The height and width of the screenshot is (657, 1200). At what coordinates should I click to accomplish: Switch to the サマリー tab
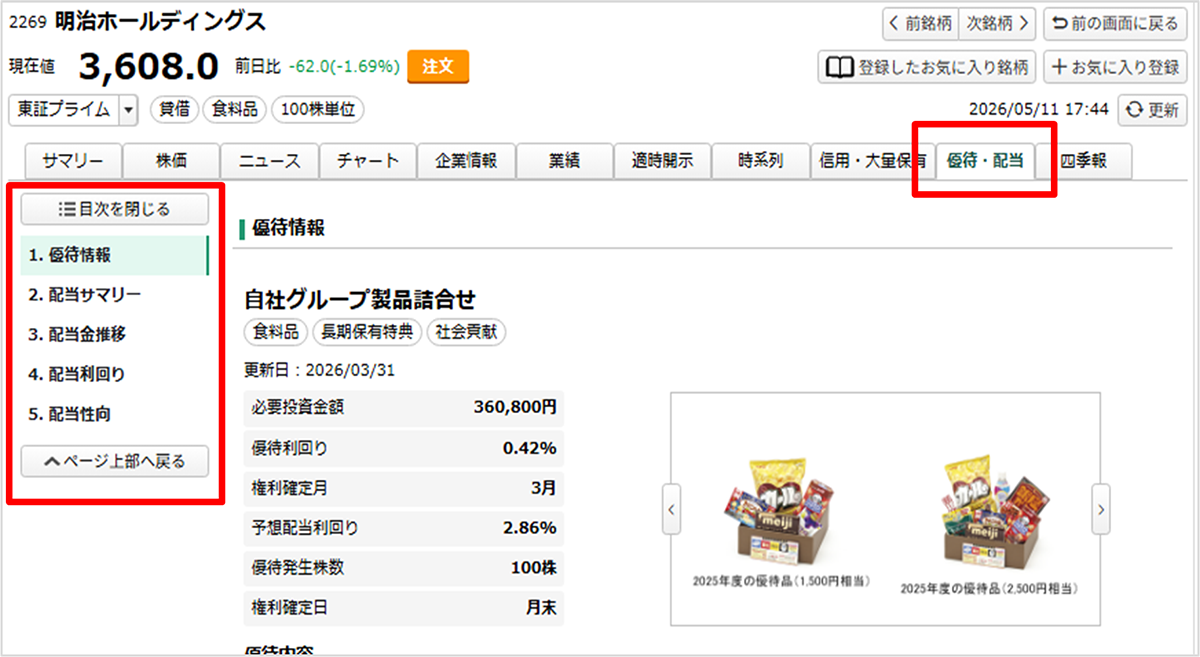click(x=73, y=161)
